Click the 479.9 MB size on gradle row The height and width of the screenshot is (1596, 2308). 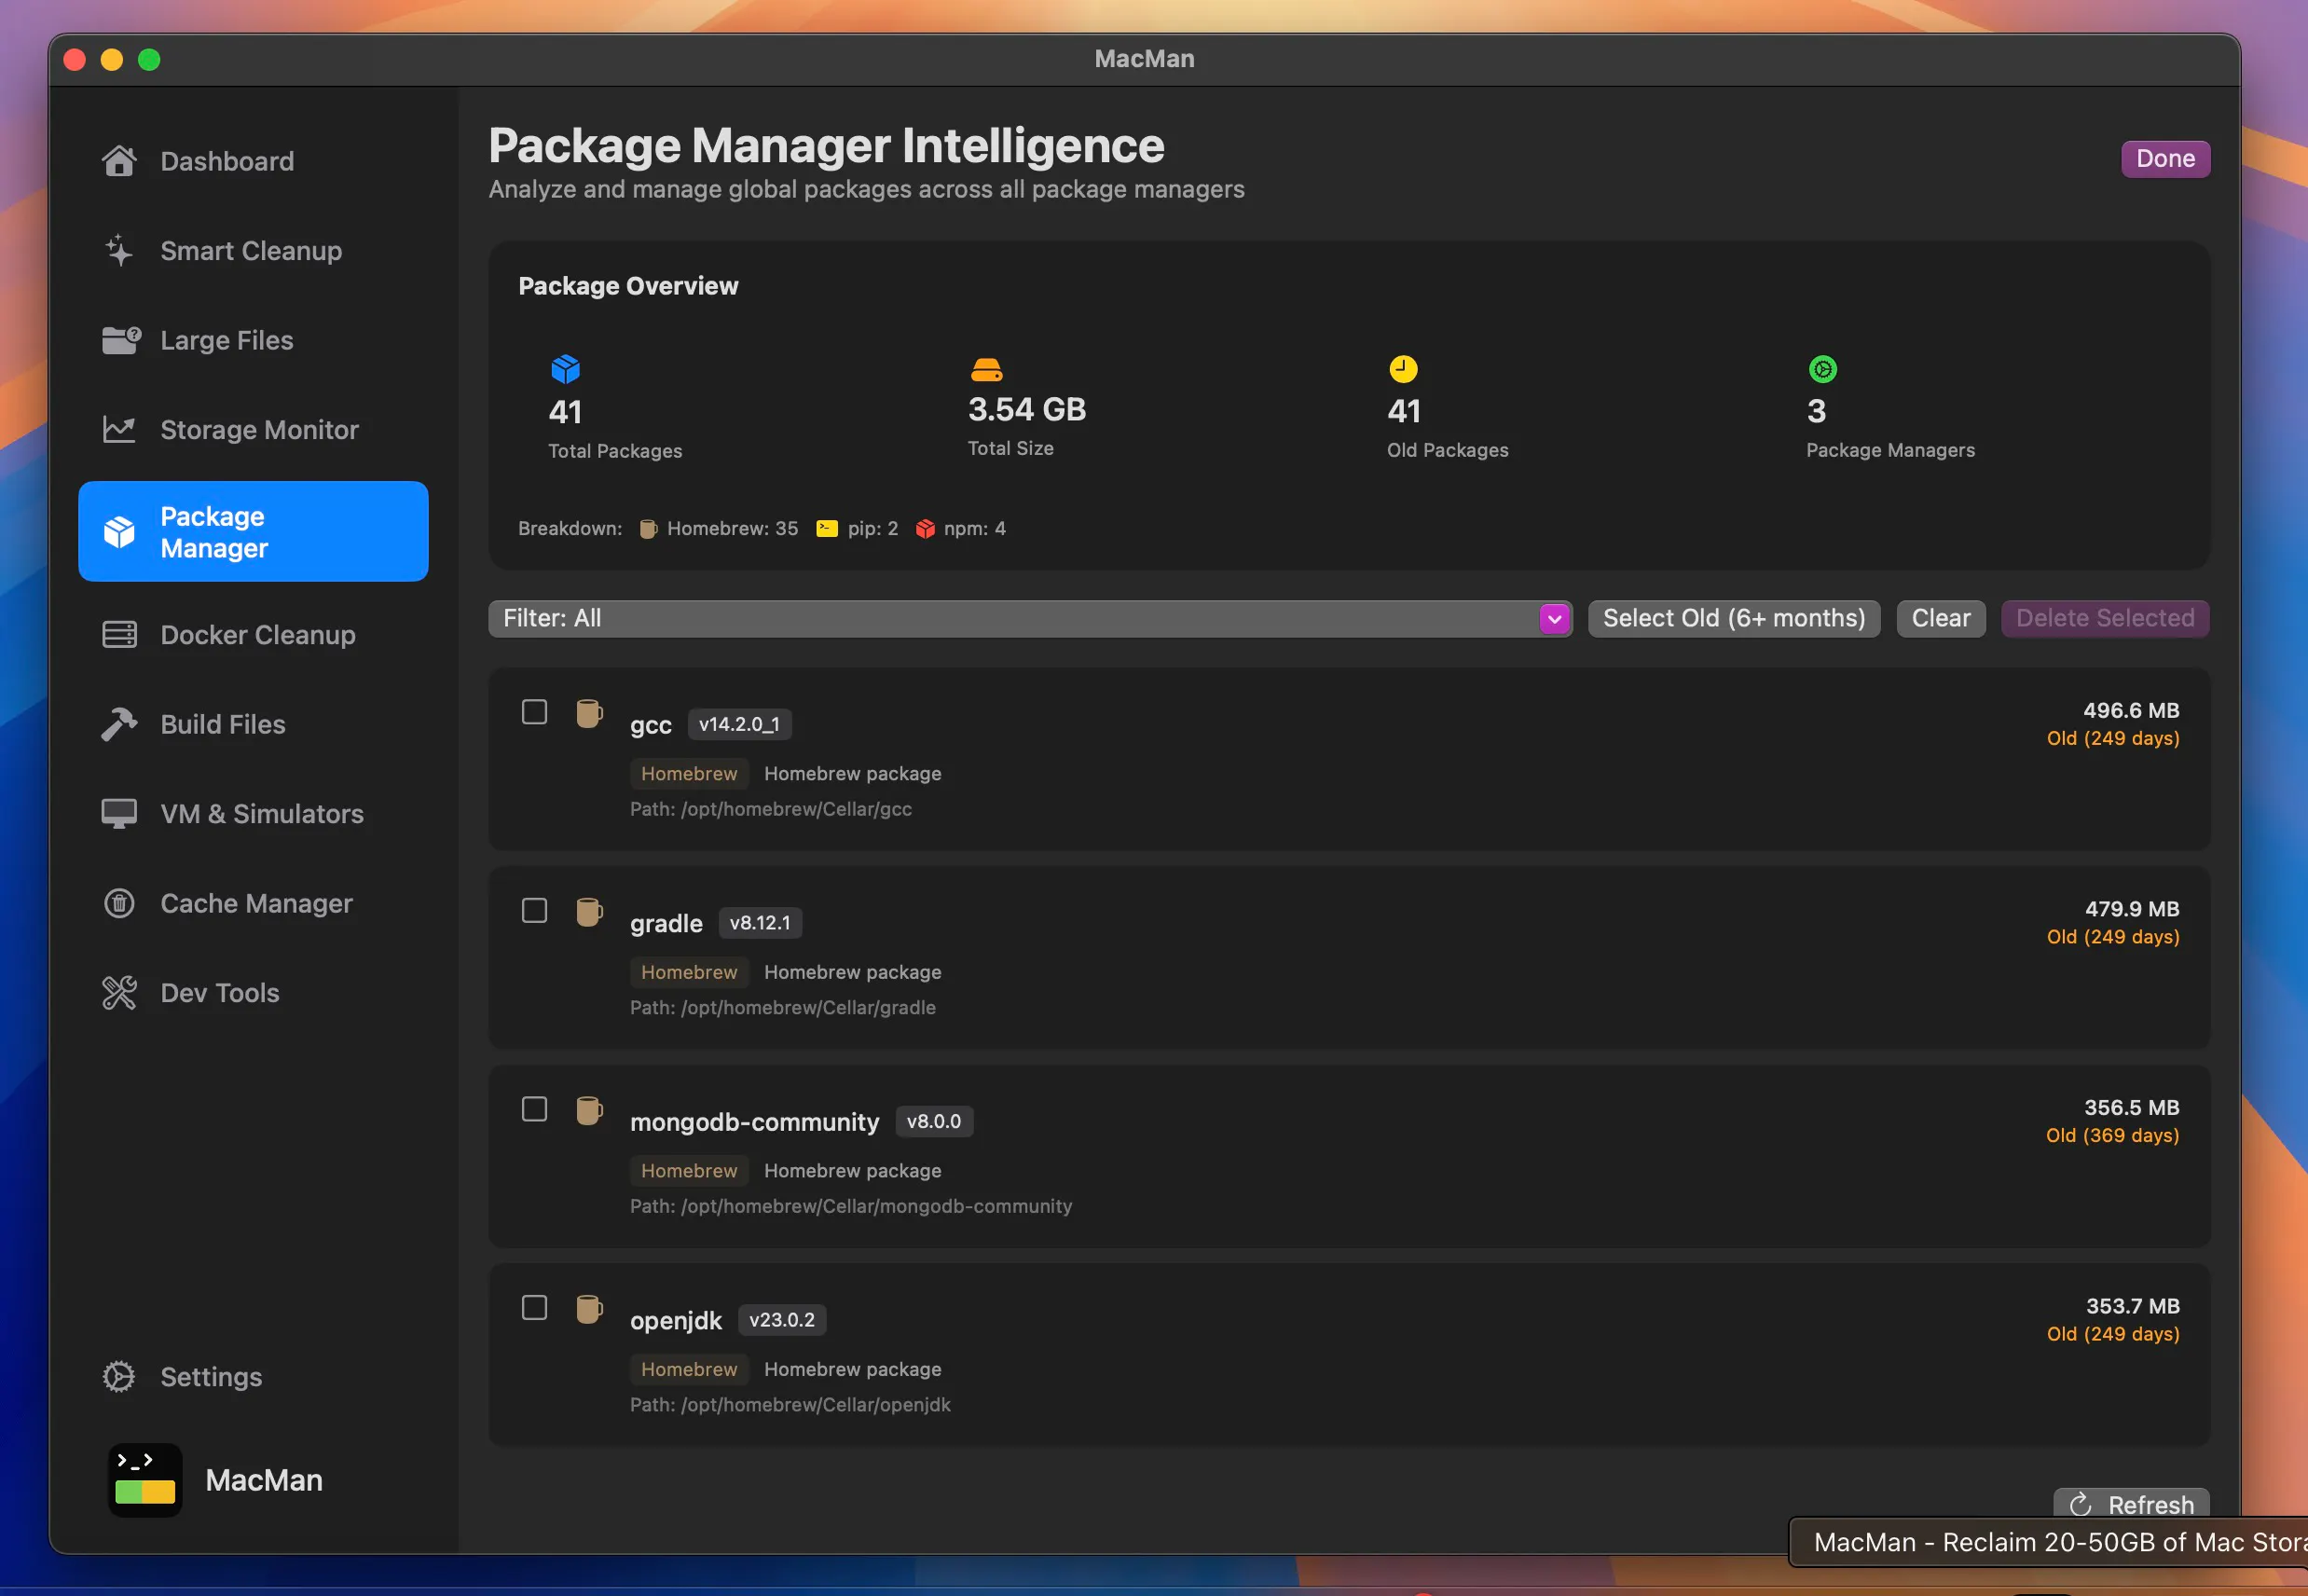[x=2131, y=908]
